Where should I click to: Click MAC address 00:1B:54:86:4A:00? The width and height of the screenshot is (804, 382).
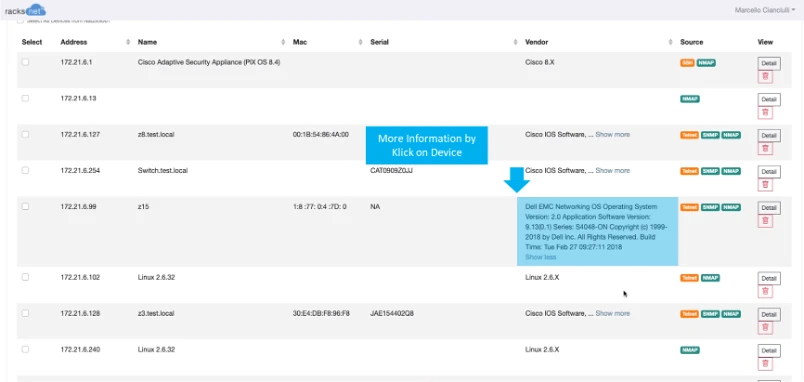(x=320, y=134)
